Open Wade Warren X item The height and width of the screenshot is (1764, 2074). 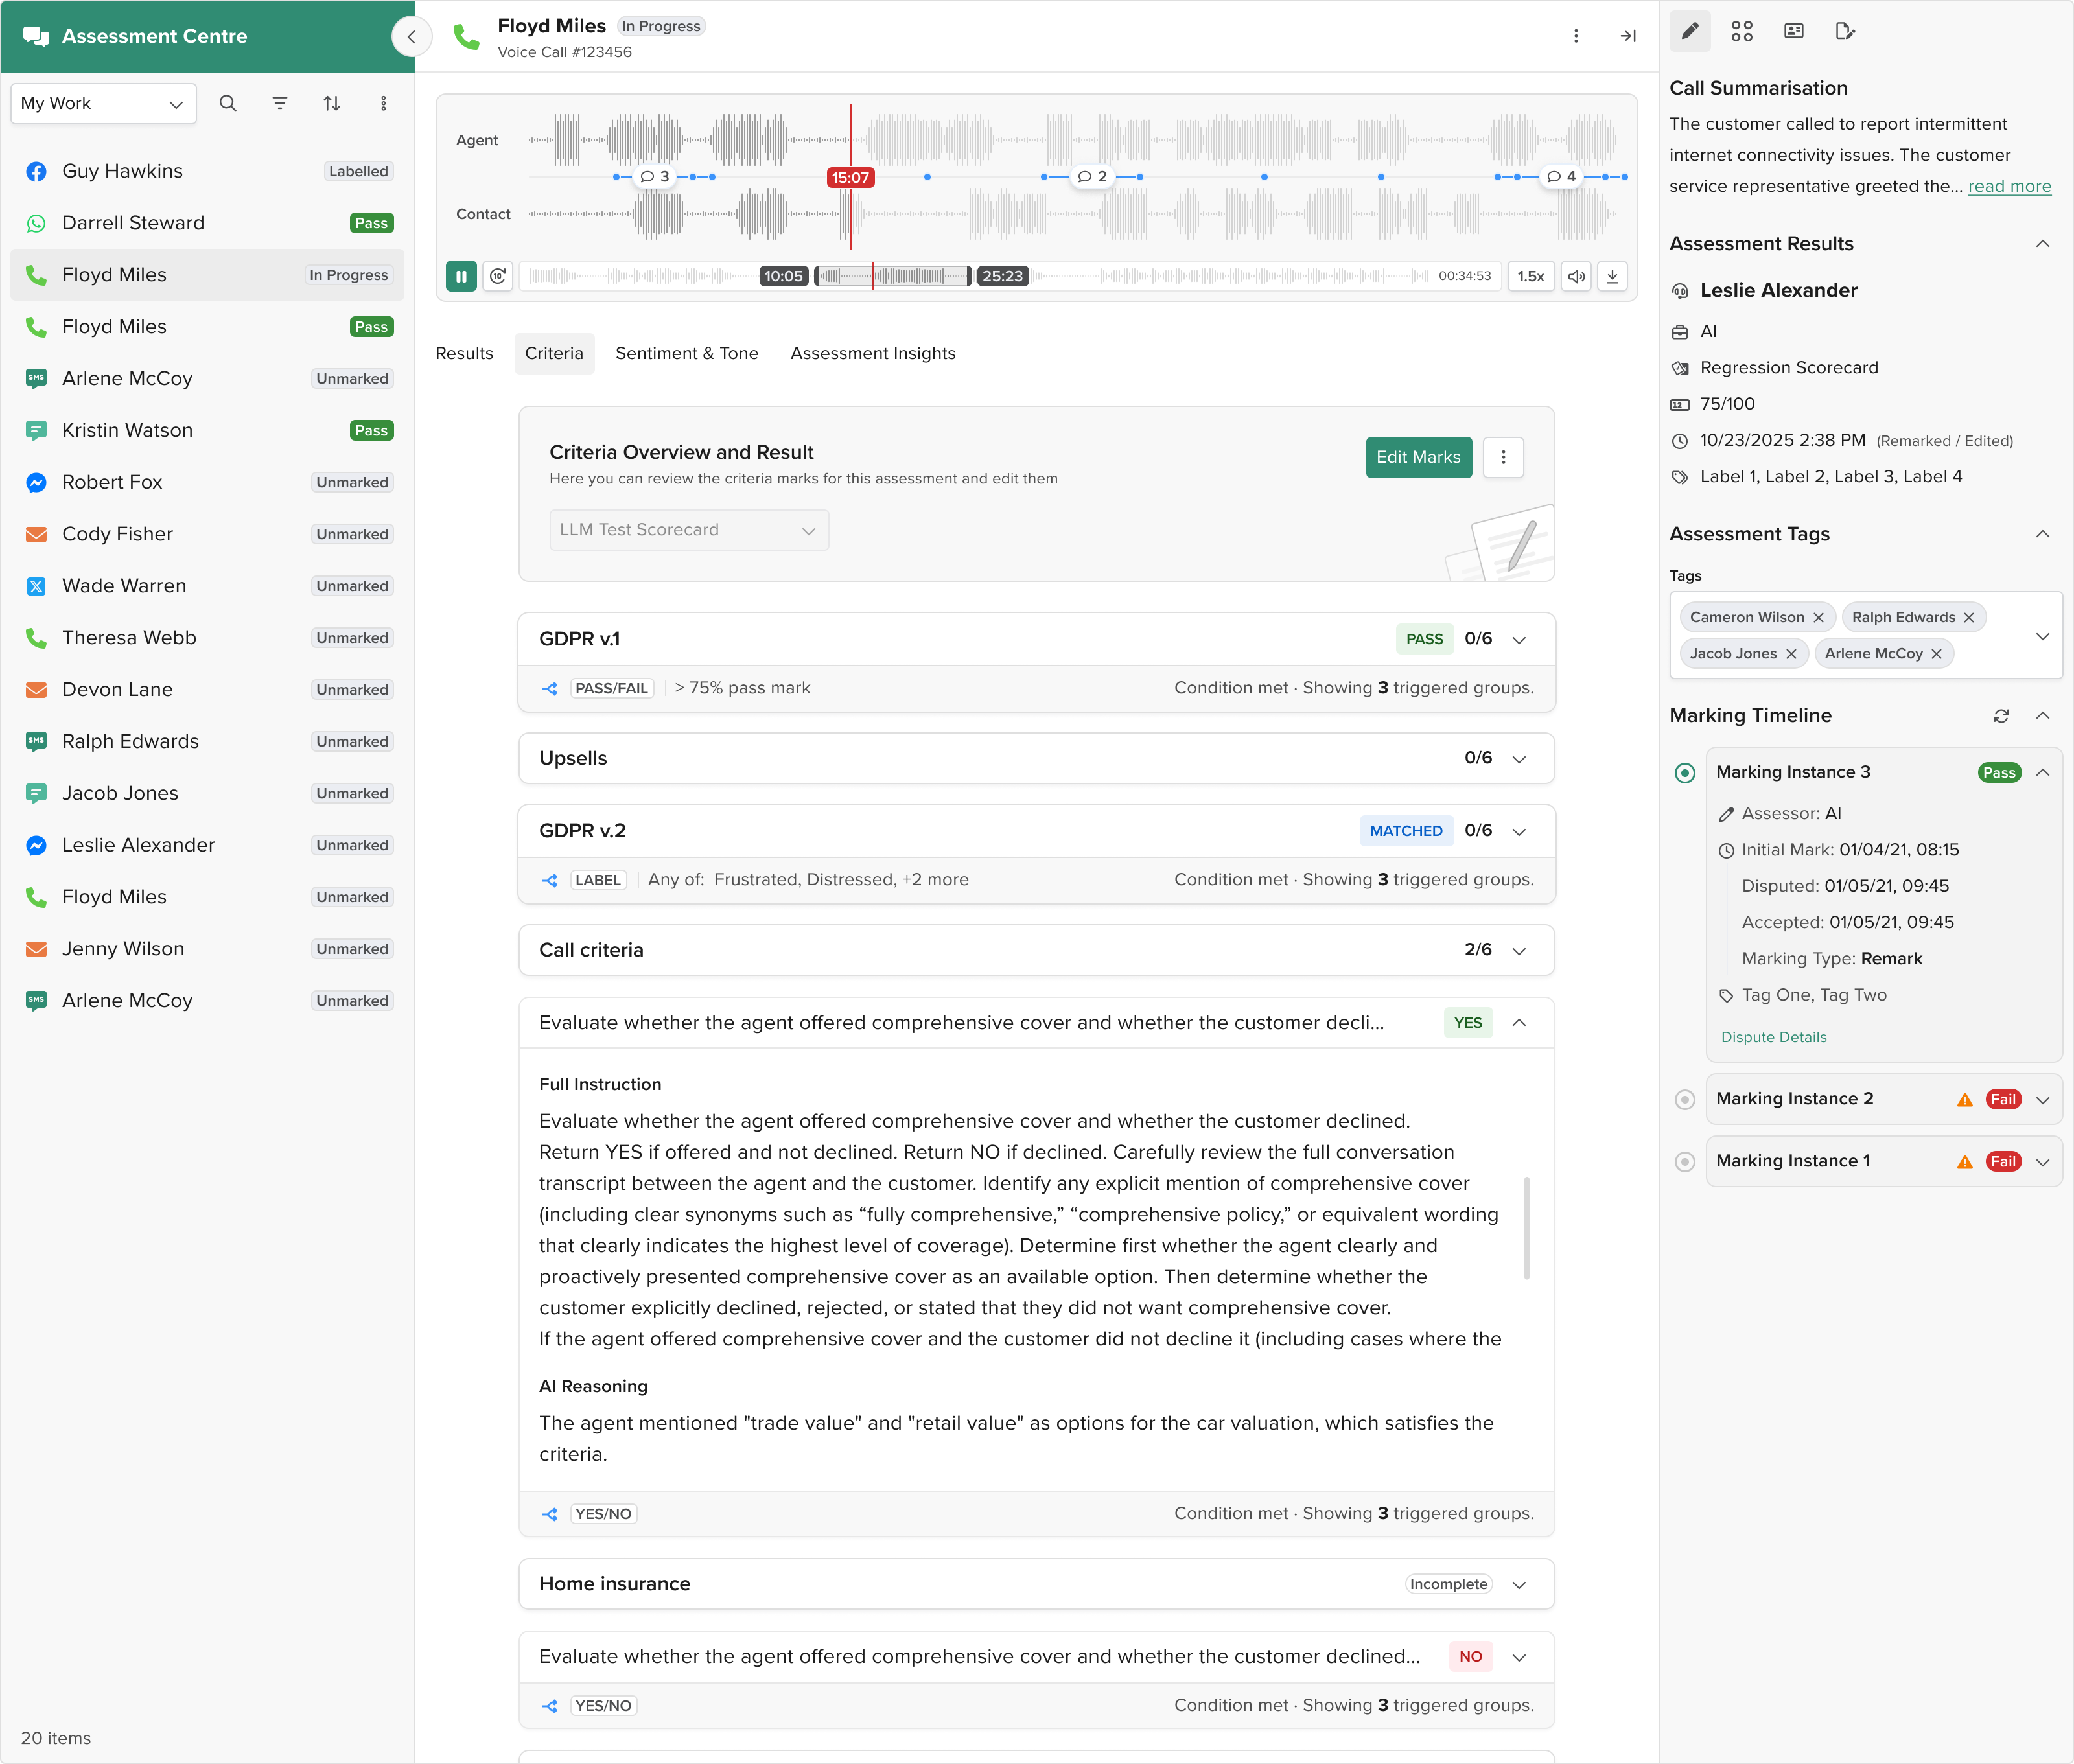(x=207, y=586)
